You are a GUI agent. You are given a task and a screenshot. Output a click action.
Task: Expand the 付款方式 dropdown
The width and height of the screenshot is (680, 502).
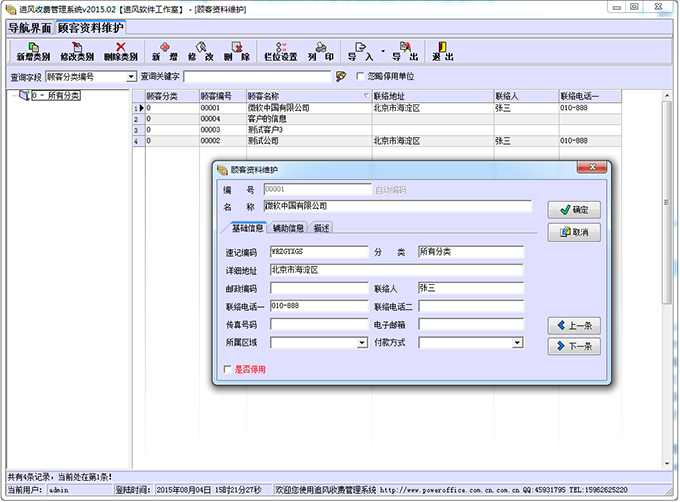517,343
